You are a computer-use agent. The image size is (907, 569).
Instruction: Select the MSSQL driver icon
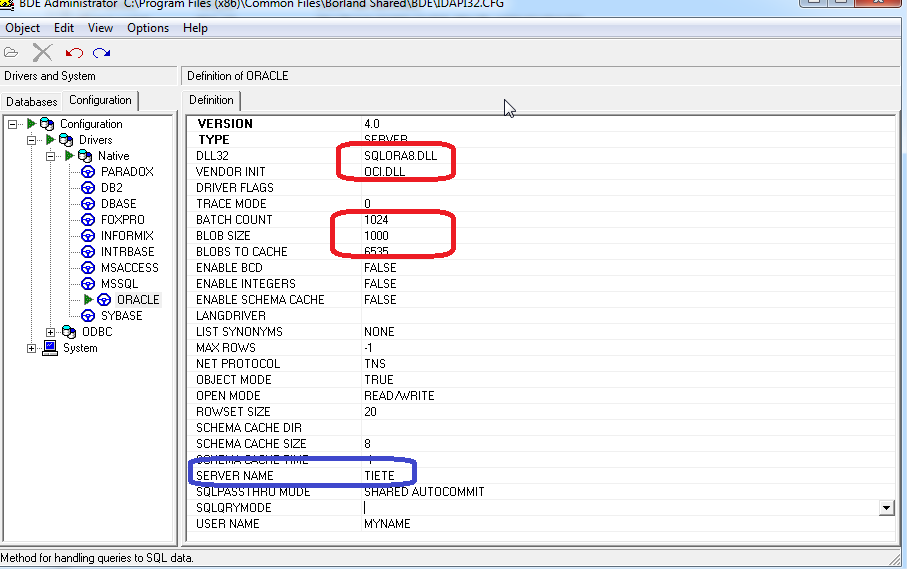[x=88, y=284]
